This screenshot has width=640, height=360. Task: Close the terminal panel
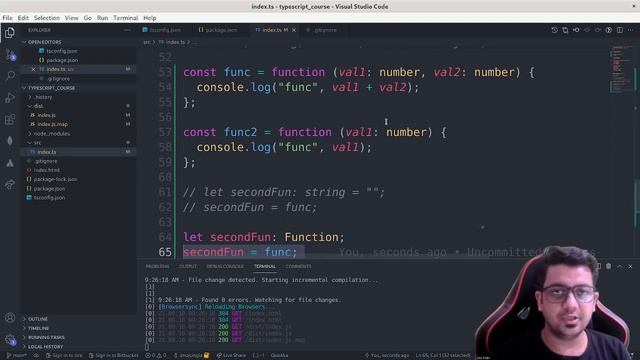pyautogui.click(x=630, y=266)
